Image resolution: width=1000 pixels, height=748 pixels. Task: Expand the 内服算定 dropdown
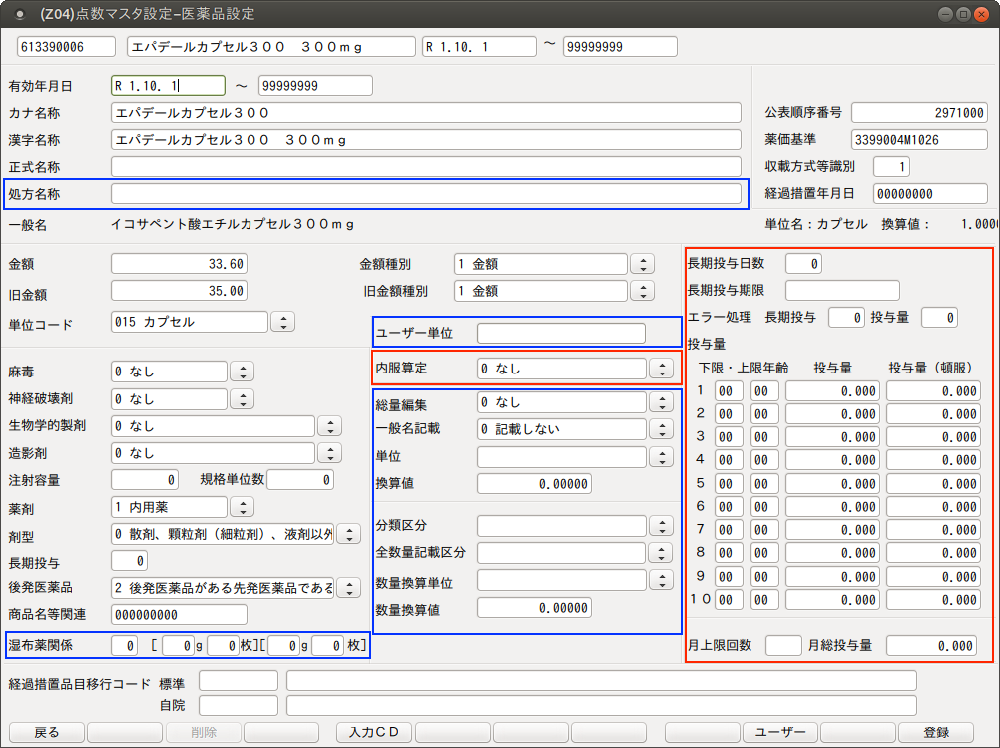coord(661,368)
